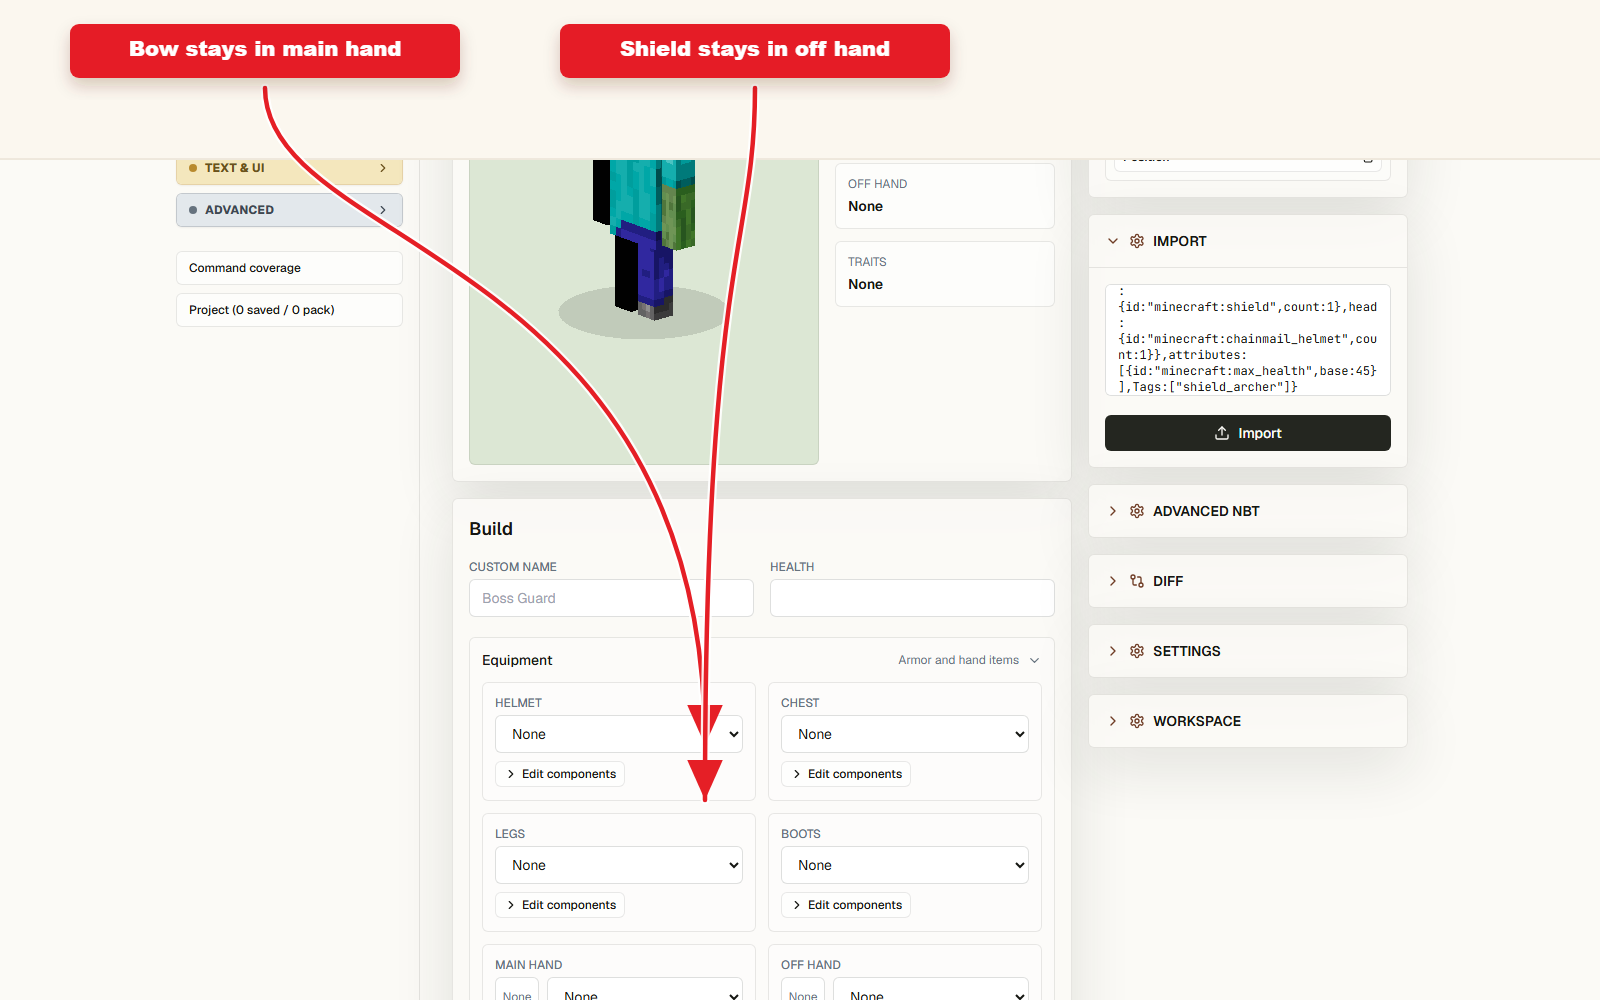Open the TEXT & UI sidebar category

289,170
